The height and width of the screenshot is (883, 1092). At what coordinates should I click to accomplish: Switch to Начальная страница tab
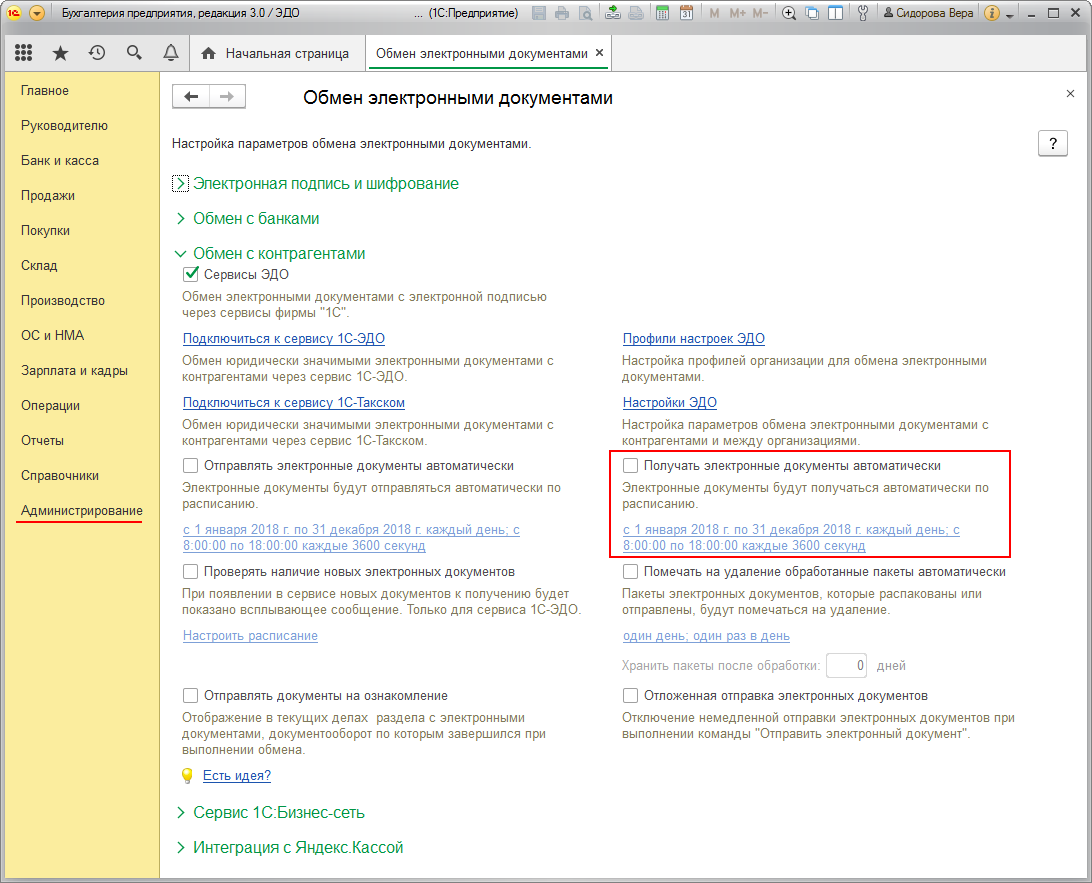pos(275,53)
